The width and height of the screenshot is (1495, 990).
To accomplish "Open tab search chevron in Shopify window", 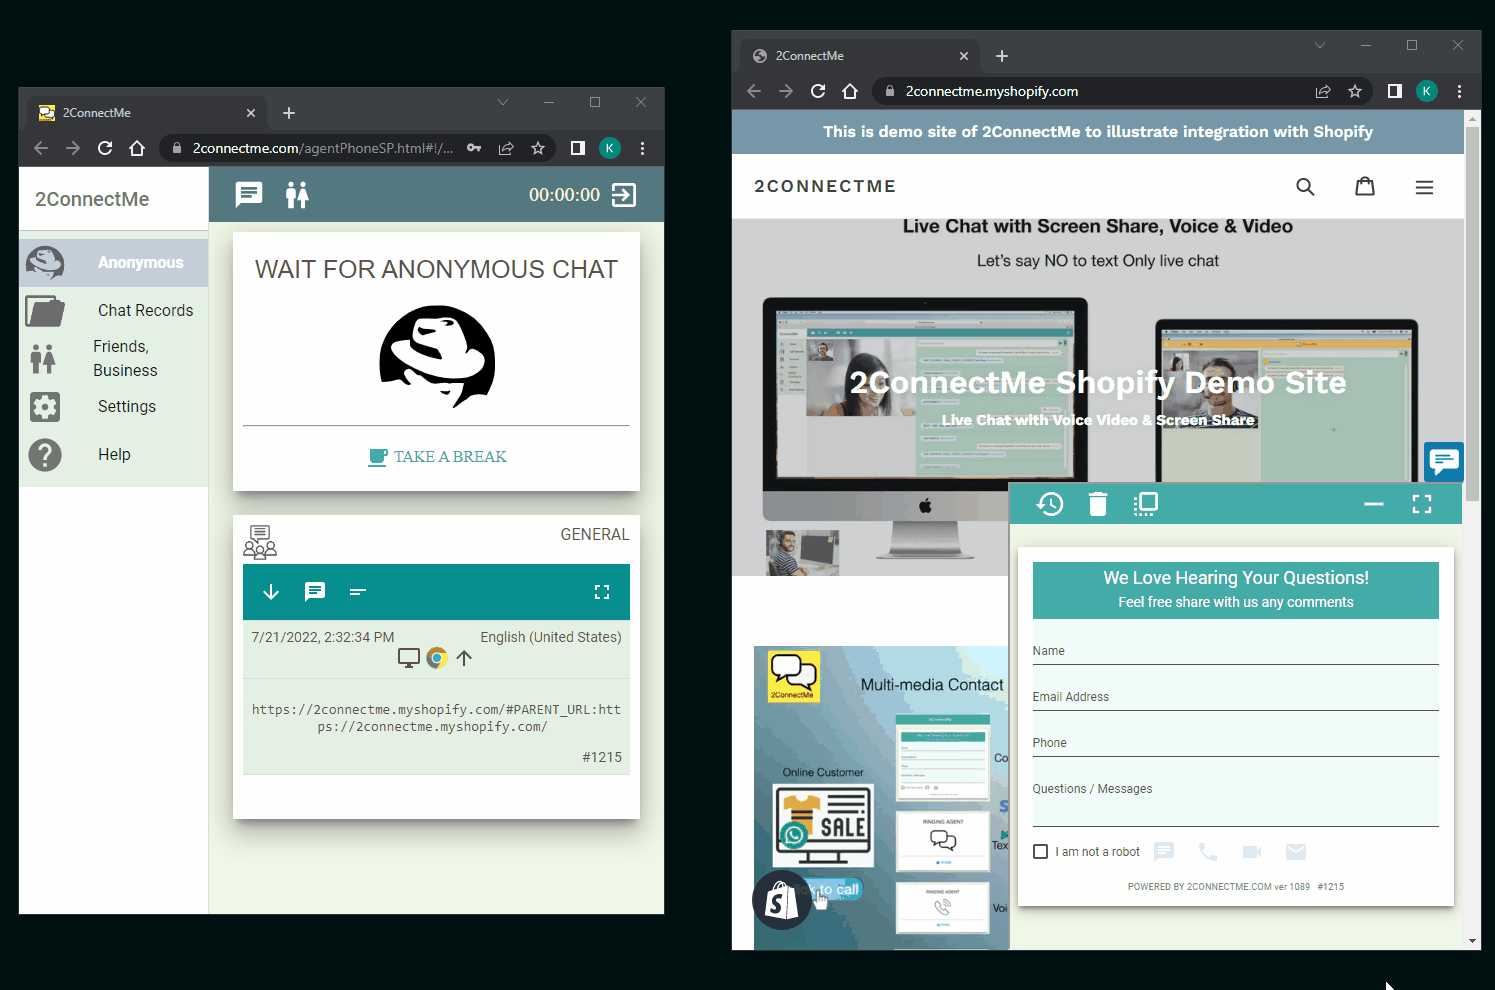I will 1320,45.
